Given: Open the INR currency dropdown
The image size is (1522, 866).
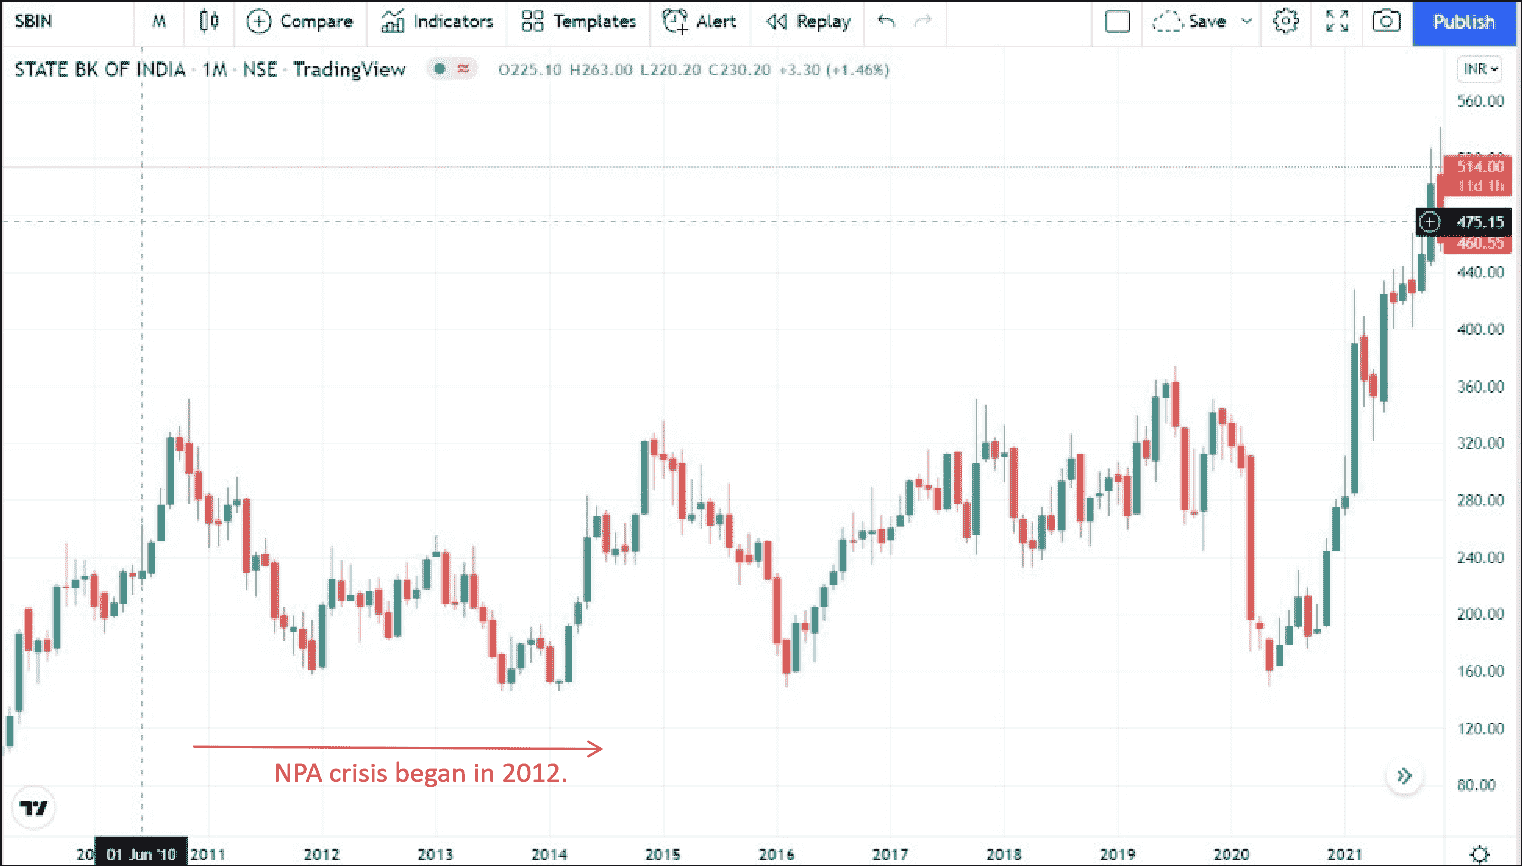Looking at the screenshot, I should coord(1480,69).
